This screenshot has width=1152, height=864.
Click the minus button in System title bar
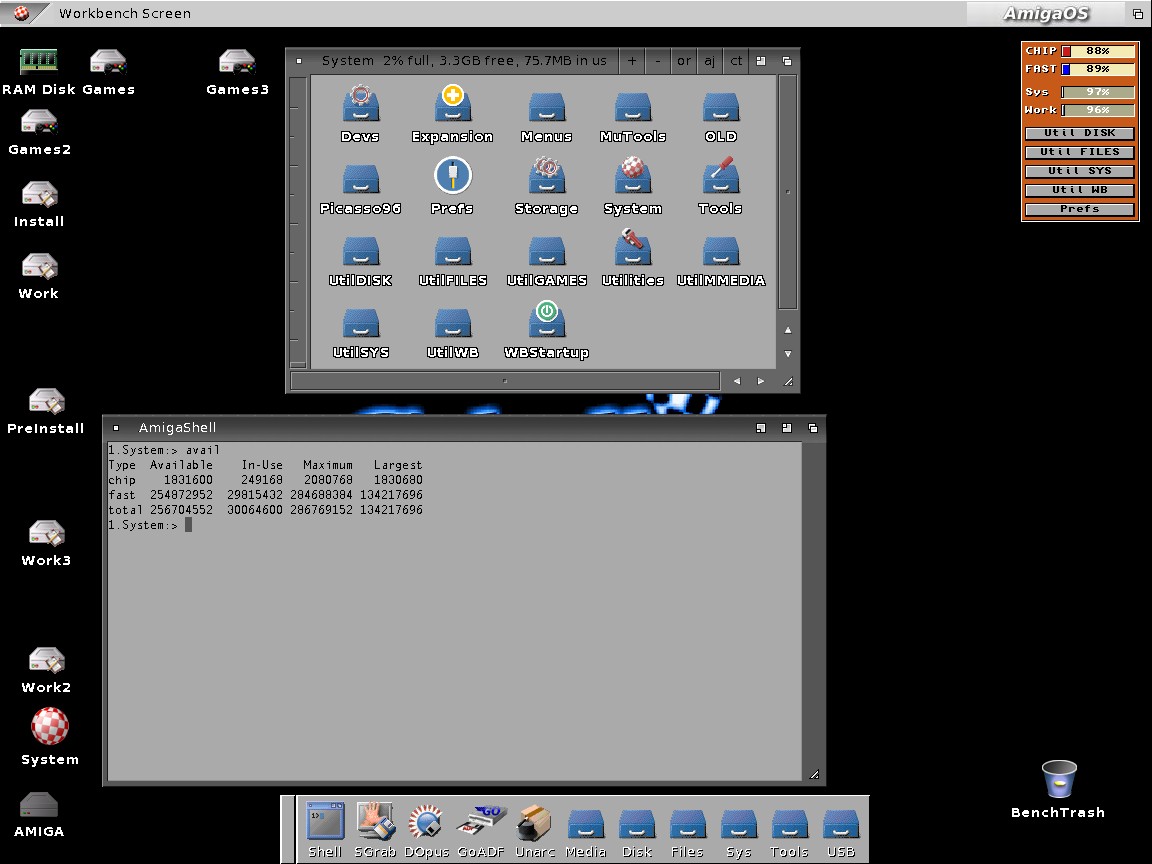pos(658,61)
